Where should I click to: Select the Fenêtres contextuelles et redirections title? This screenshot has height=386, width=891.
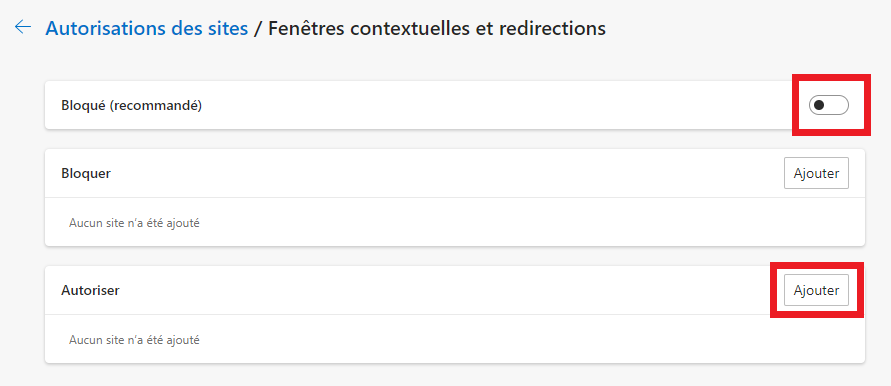point(436,28)
